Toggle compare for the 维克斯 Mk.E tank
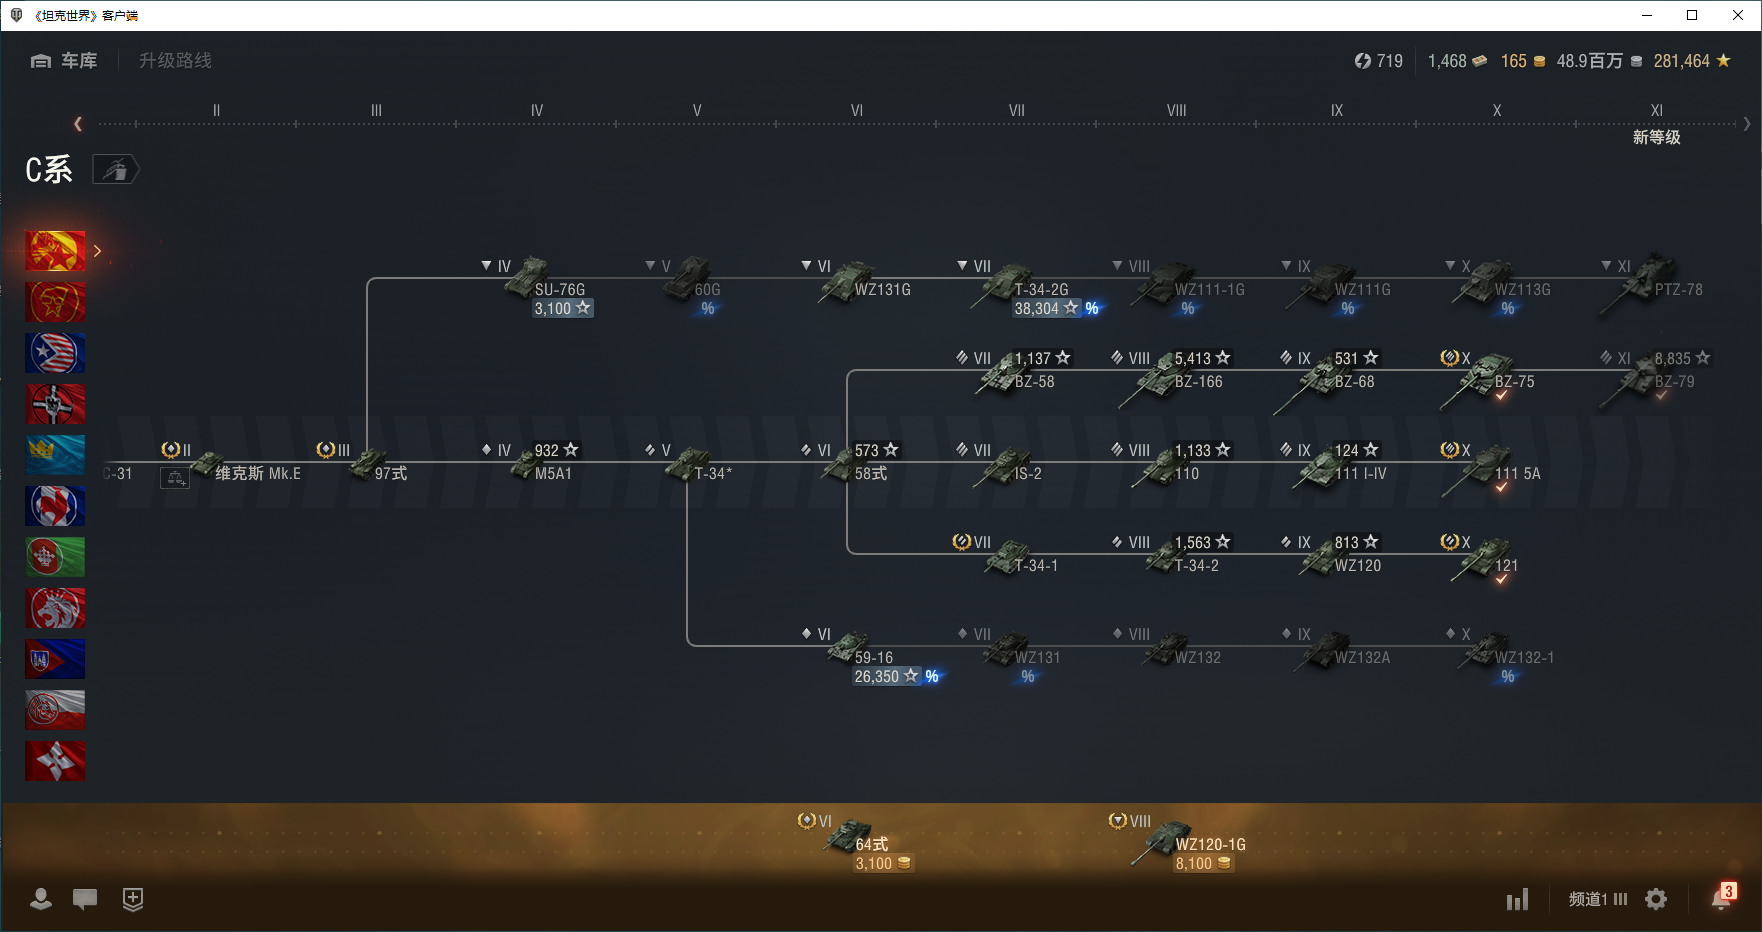 point(175,479)
